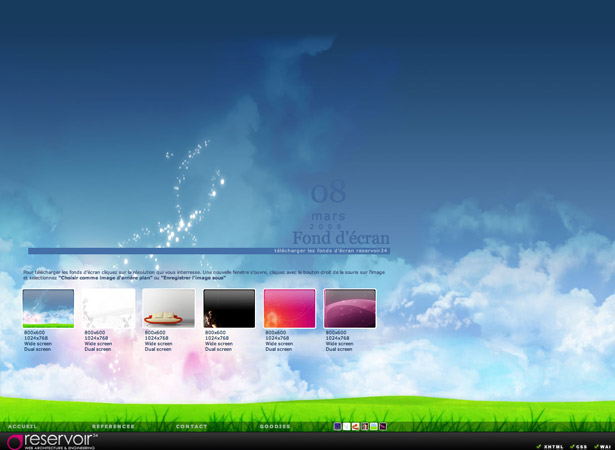Open the blue sky wallpaper thumbnail
Image resolution: width=615 pixels, height=450 pixels.
pos(48,308)
